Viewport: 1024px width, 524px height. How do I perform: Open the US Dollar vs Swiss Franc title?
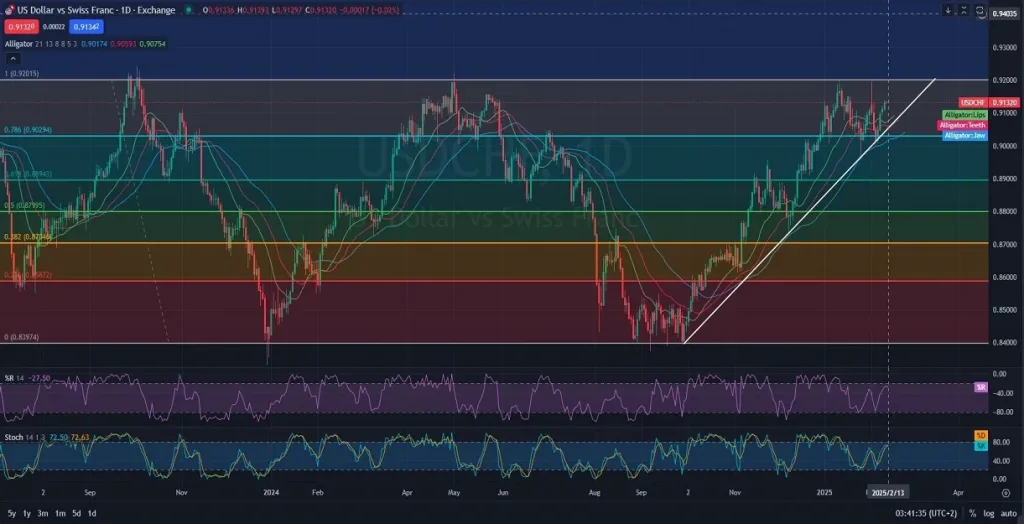(97, 10)
